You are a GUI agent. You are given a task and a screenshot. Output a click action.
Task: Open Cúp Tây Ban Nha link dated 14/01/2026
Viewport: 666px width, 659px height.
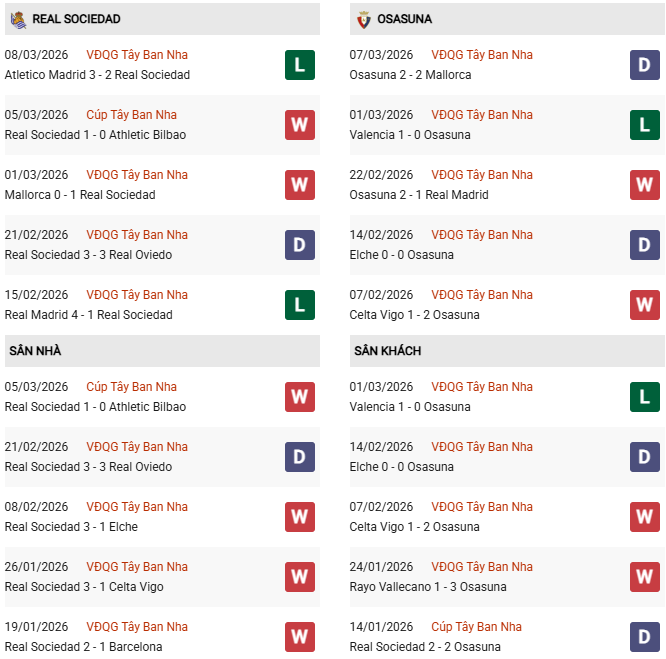click(x=476, y=627)
